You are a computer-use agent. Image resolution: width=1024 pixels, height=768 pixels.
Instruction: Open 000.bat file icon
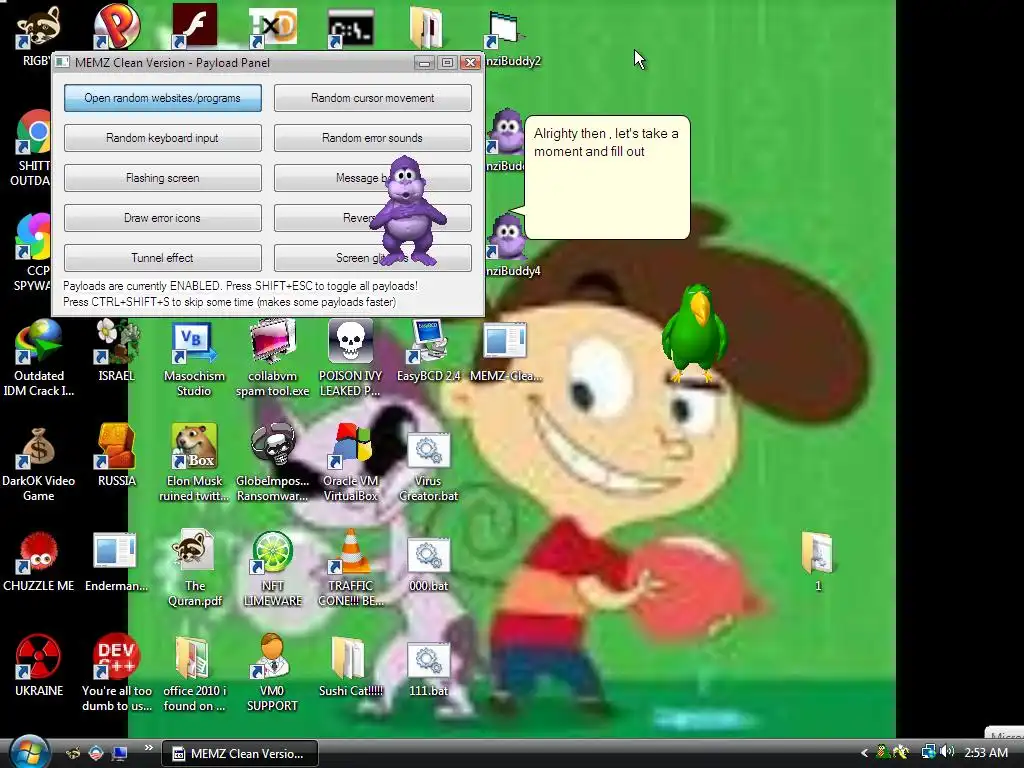point(428,563)
